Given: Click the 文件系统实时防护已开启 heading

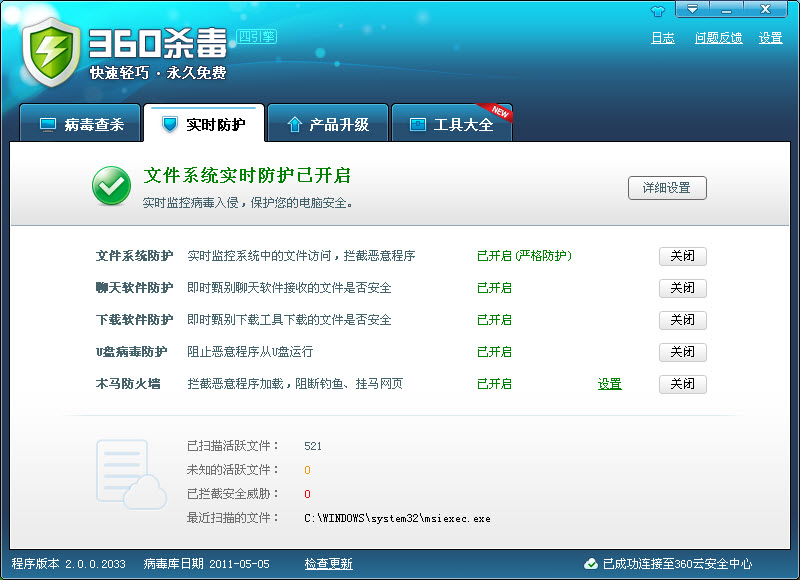Looking at the screenshot, I should click(247, 175).
